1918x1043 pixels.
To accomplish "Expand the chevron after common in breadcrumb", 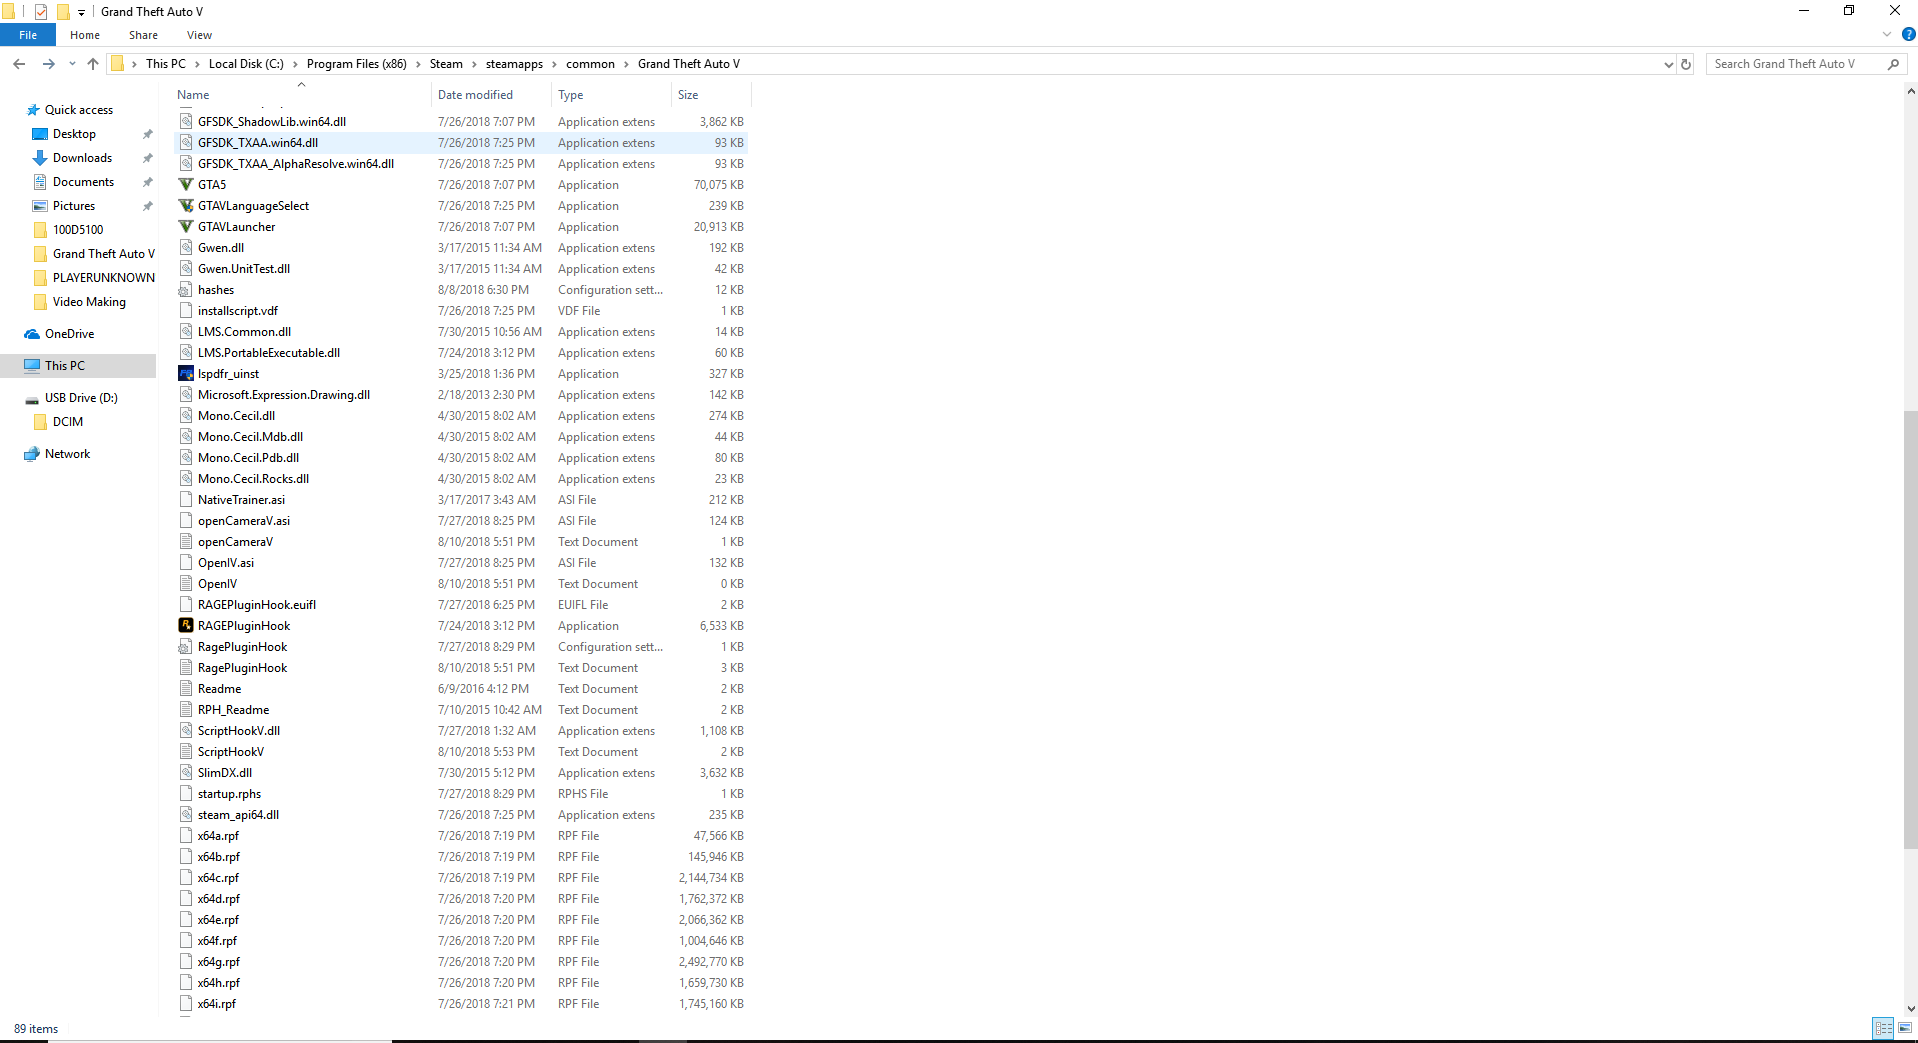I will coord(626,64).
